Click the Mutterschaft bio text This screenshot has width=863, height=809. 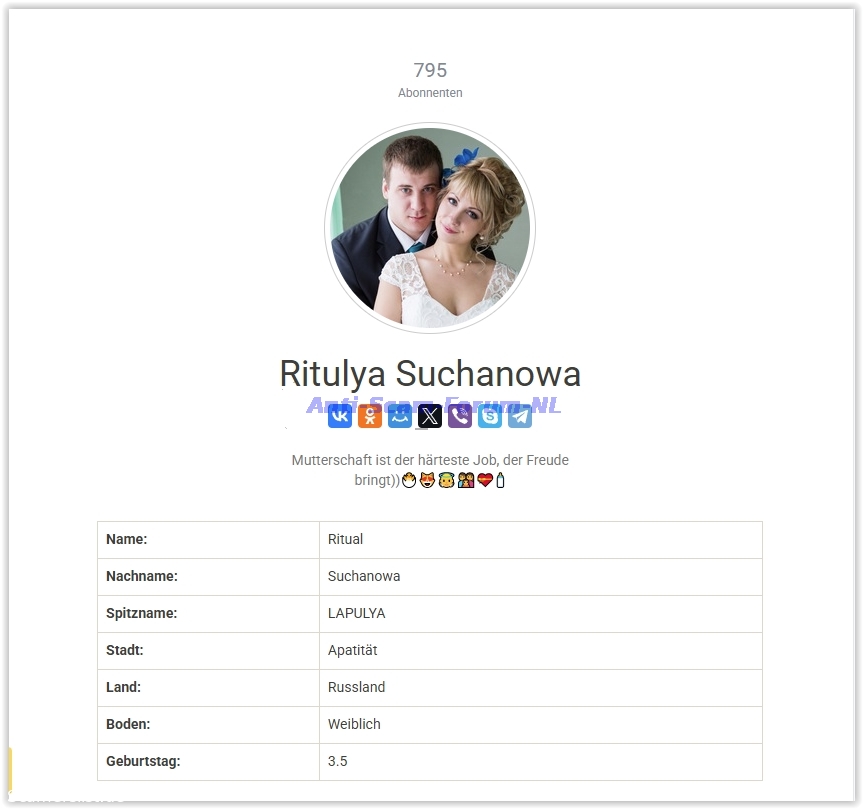click(x=430, y=460)
